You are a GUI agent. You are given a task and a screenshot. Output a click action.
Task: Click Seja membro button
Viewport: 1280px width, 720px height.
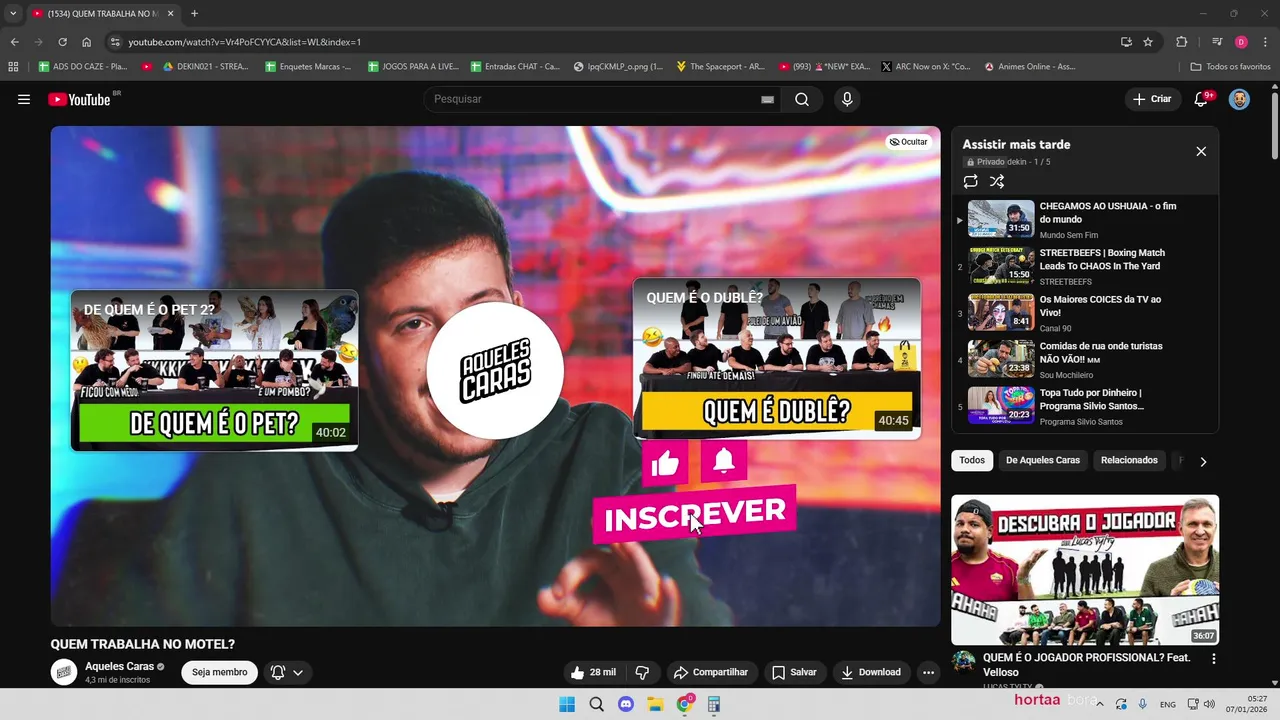coord(219,672)
